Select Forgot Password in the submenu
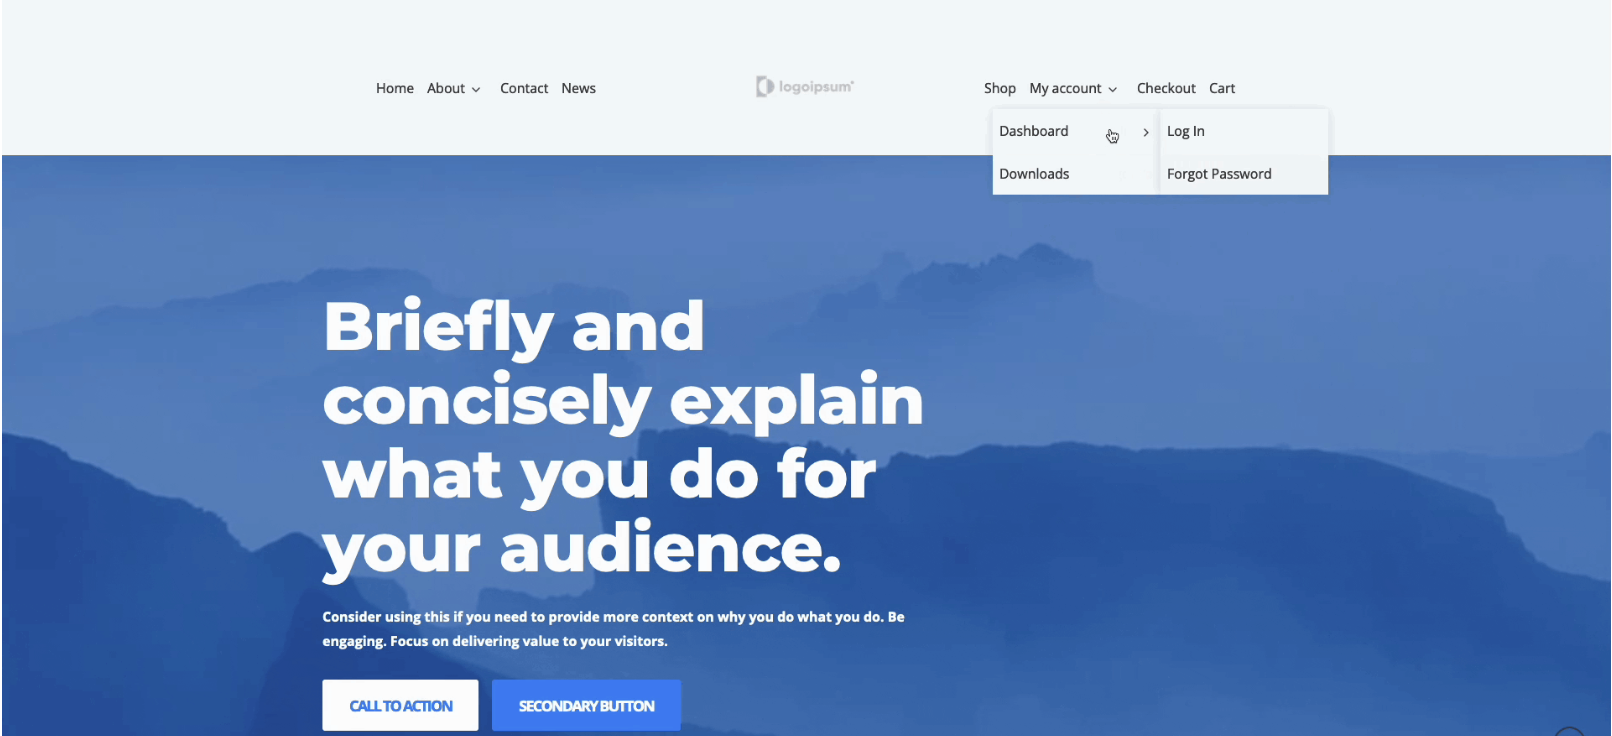Screen dimensions: 1612x736 point(1219,174)
